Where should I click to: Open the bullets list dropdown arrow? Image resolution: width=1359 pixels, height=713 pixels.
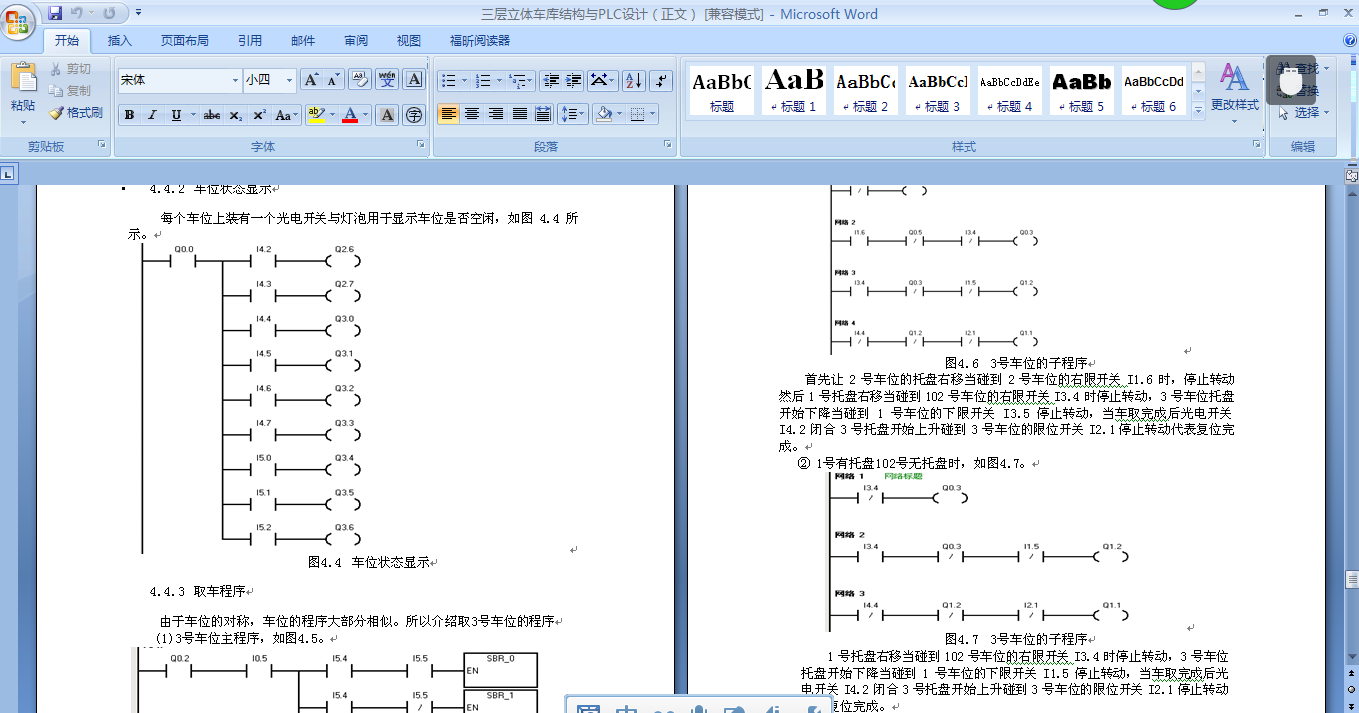pos(464,80)
